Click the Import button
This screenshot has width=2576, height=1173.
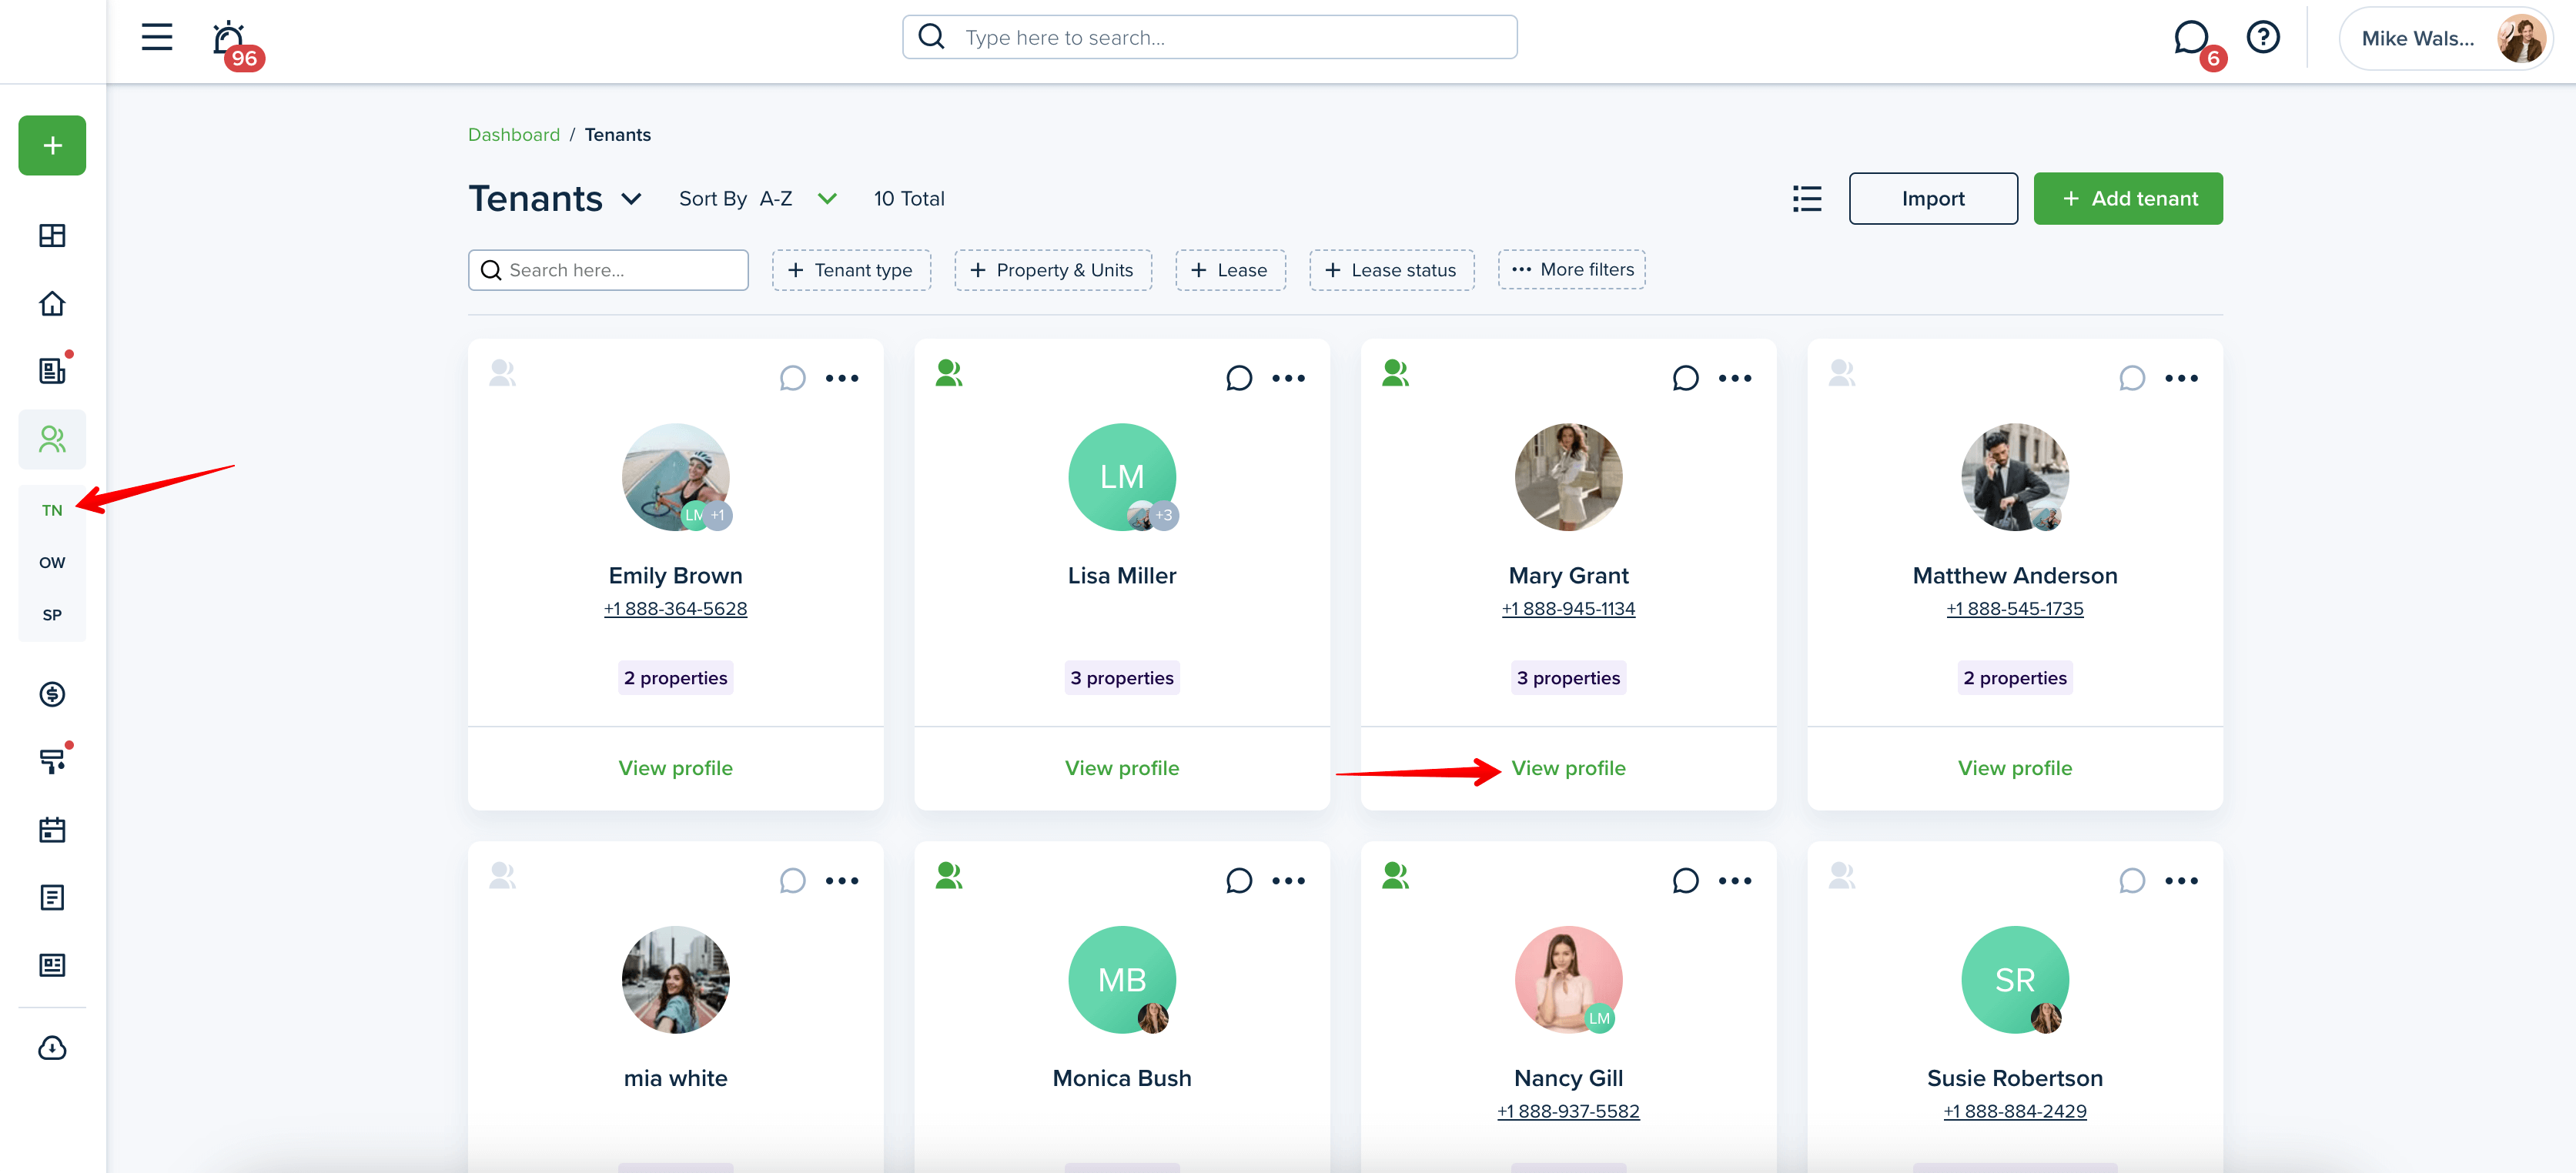coord(1932,198)
